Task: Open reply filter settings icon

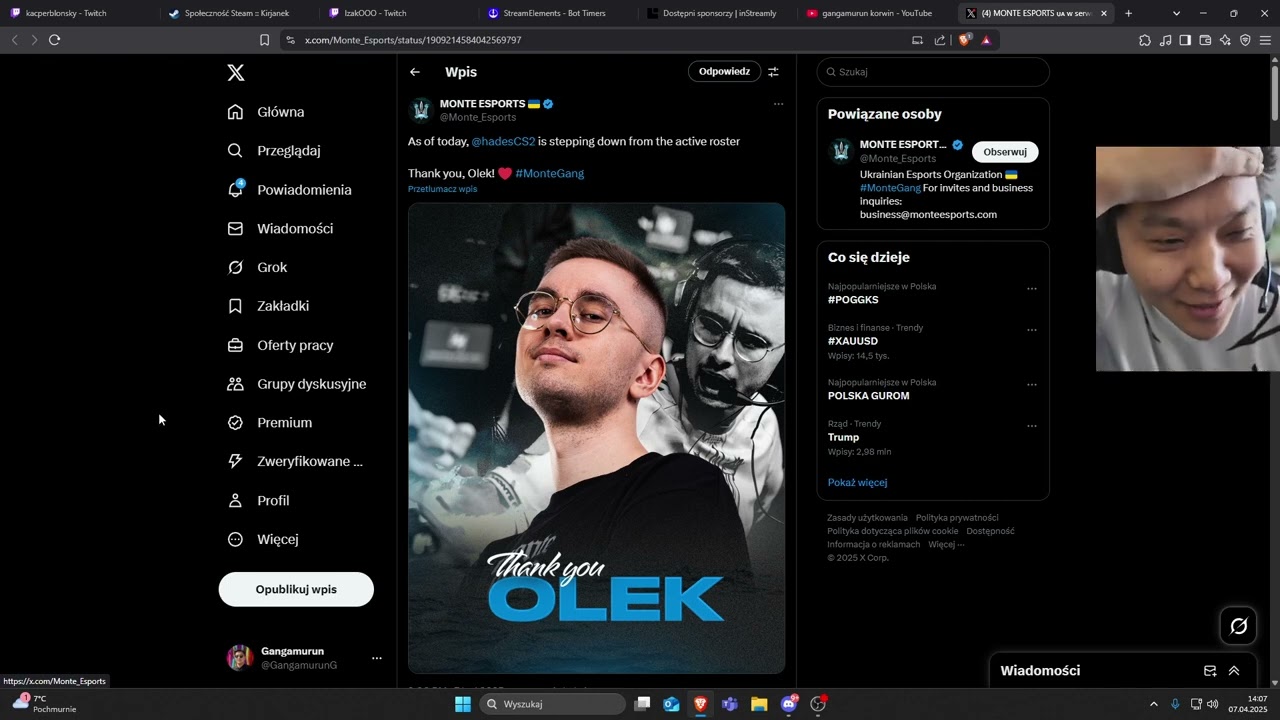Action: click(x=773, y=72)
